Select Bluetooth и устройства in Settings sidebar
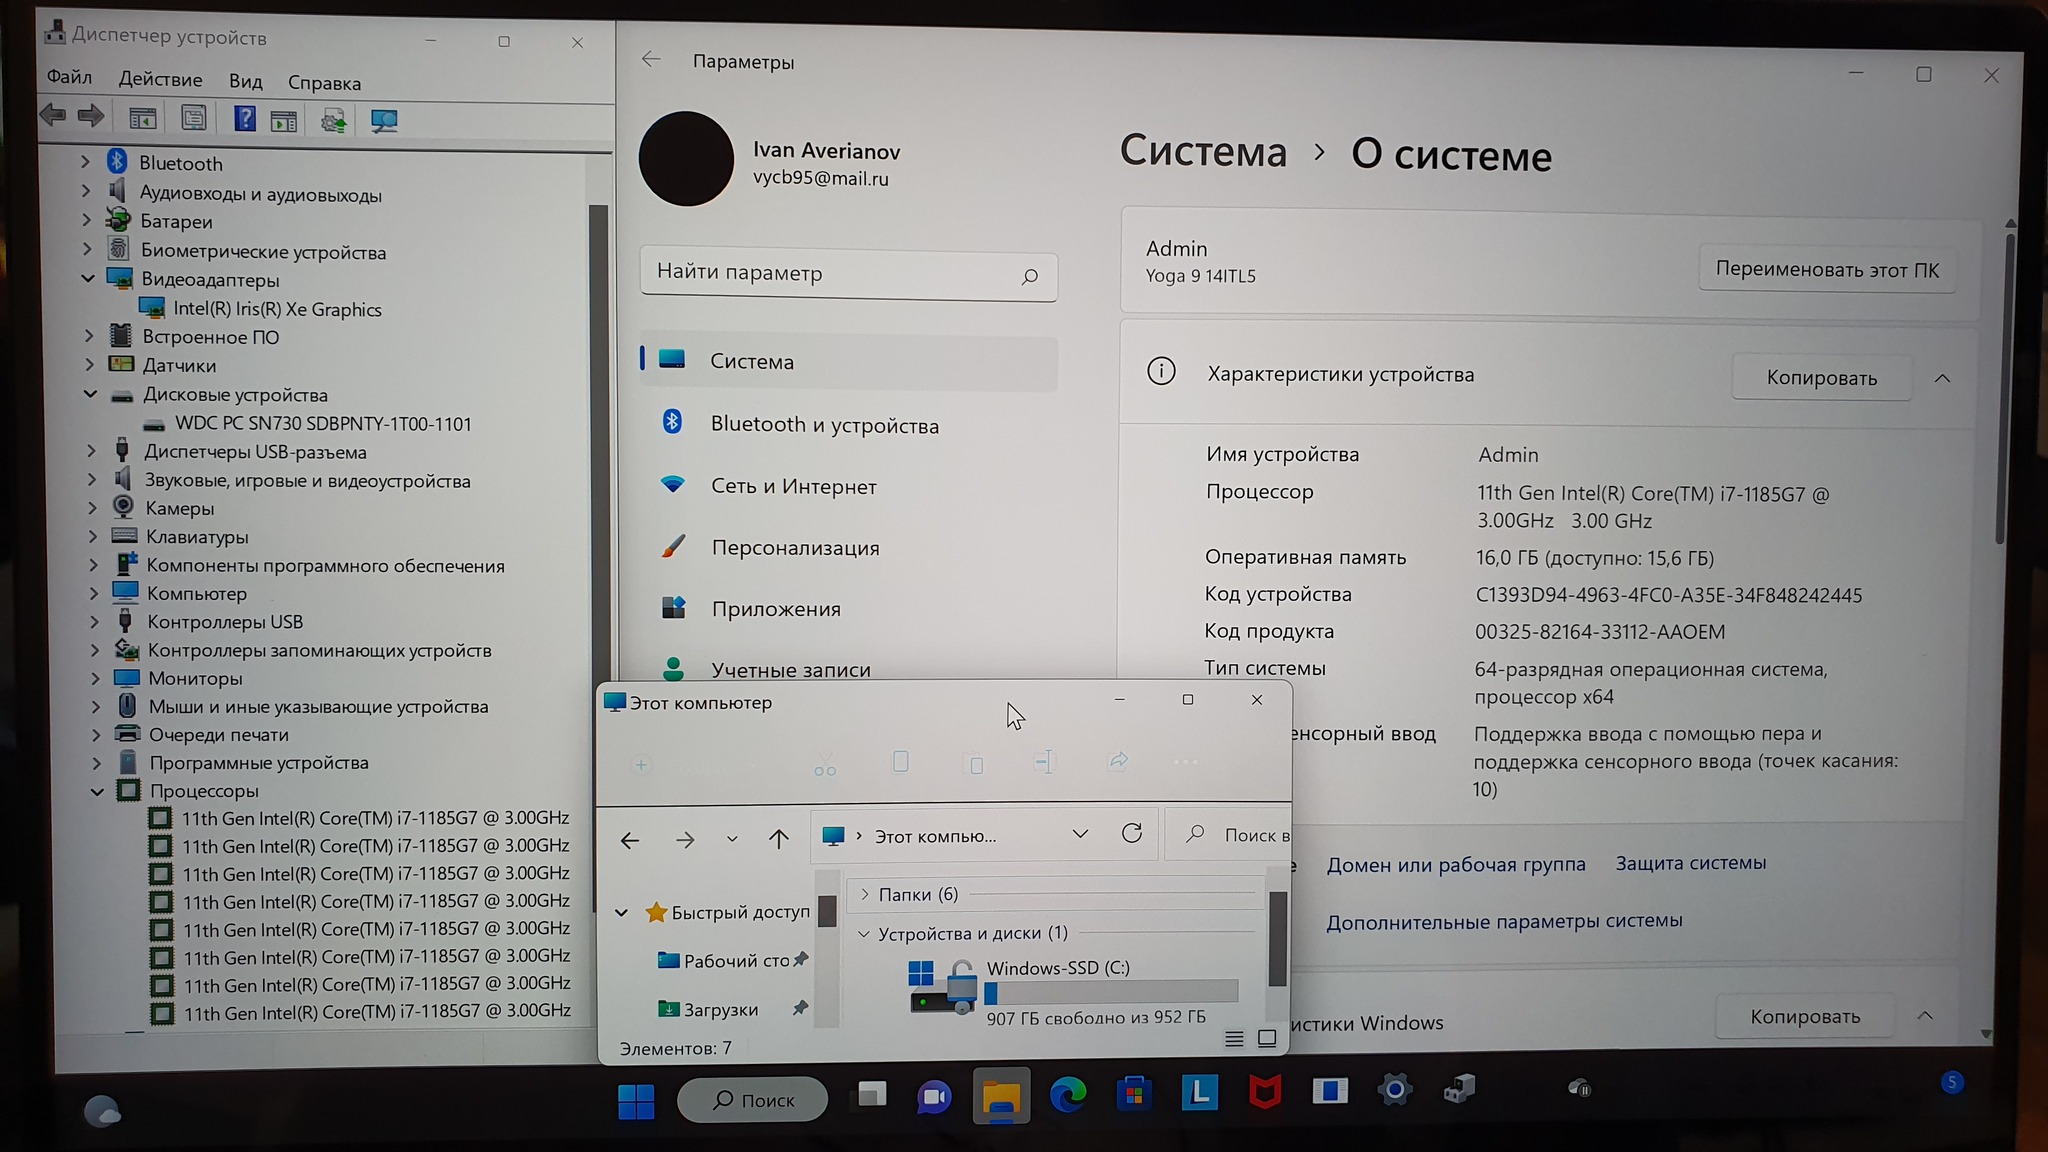Screen dimensions: 2048x1152 click(824, 425)
